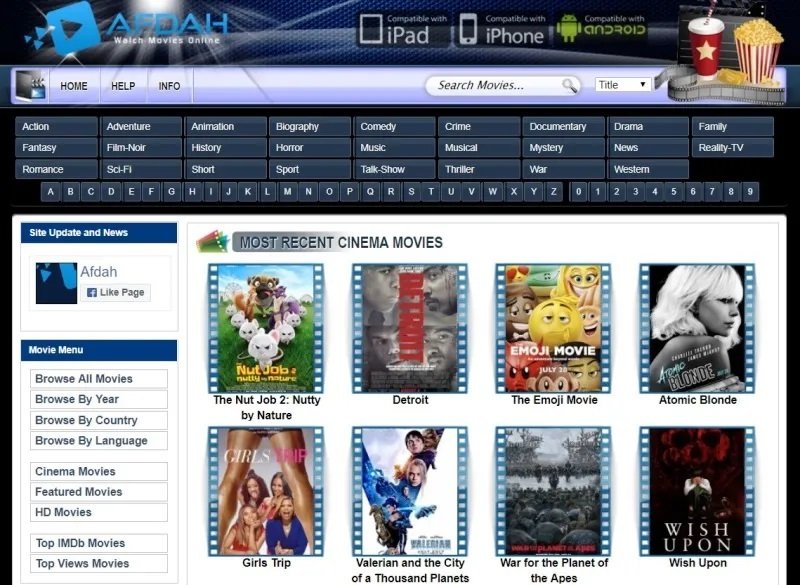The image size is (800, 585).
Task: Browse movies starting with letter M
Action: pos(288,192)
